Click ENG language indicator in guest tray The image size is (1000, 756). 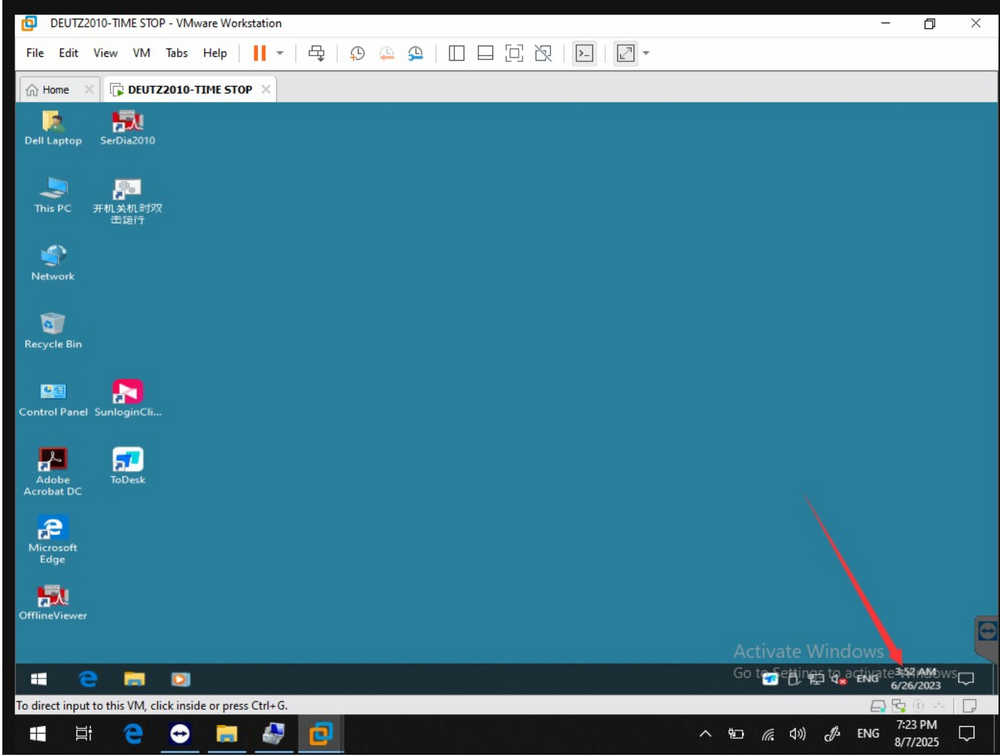point(867,679)
